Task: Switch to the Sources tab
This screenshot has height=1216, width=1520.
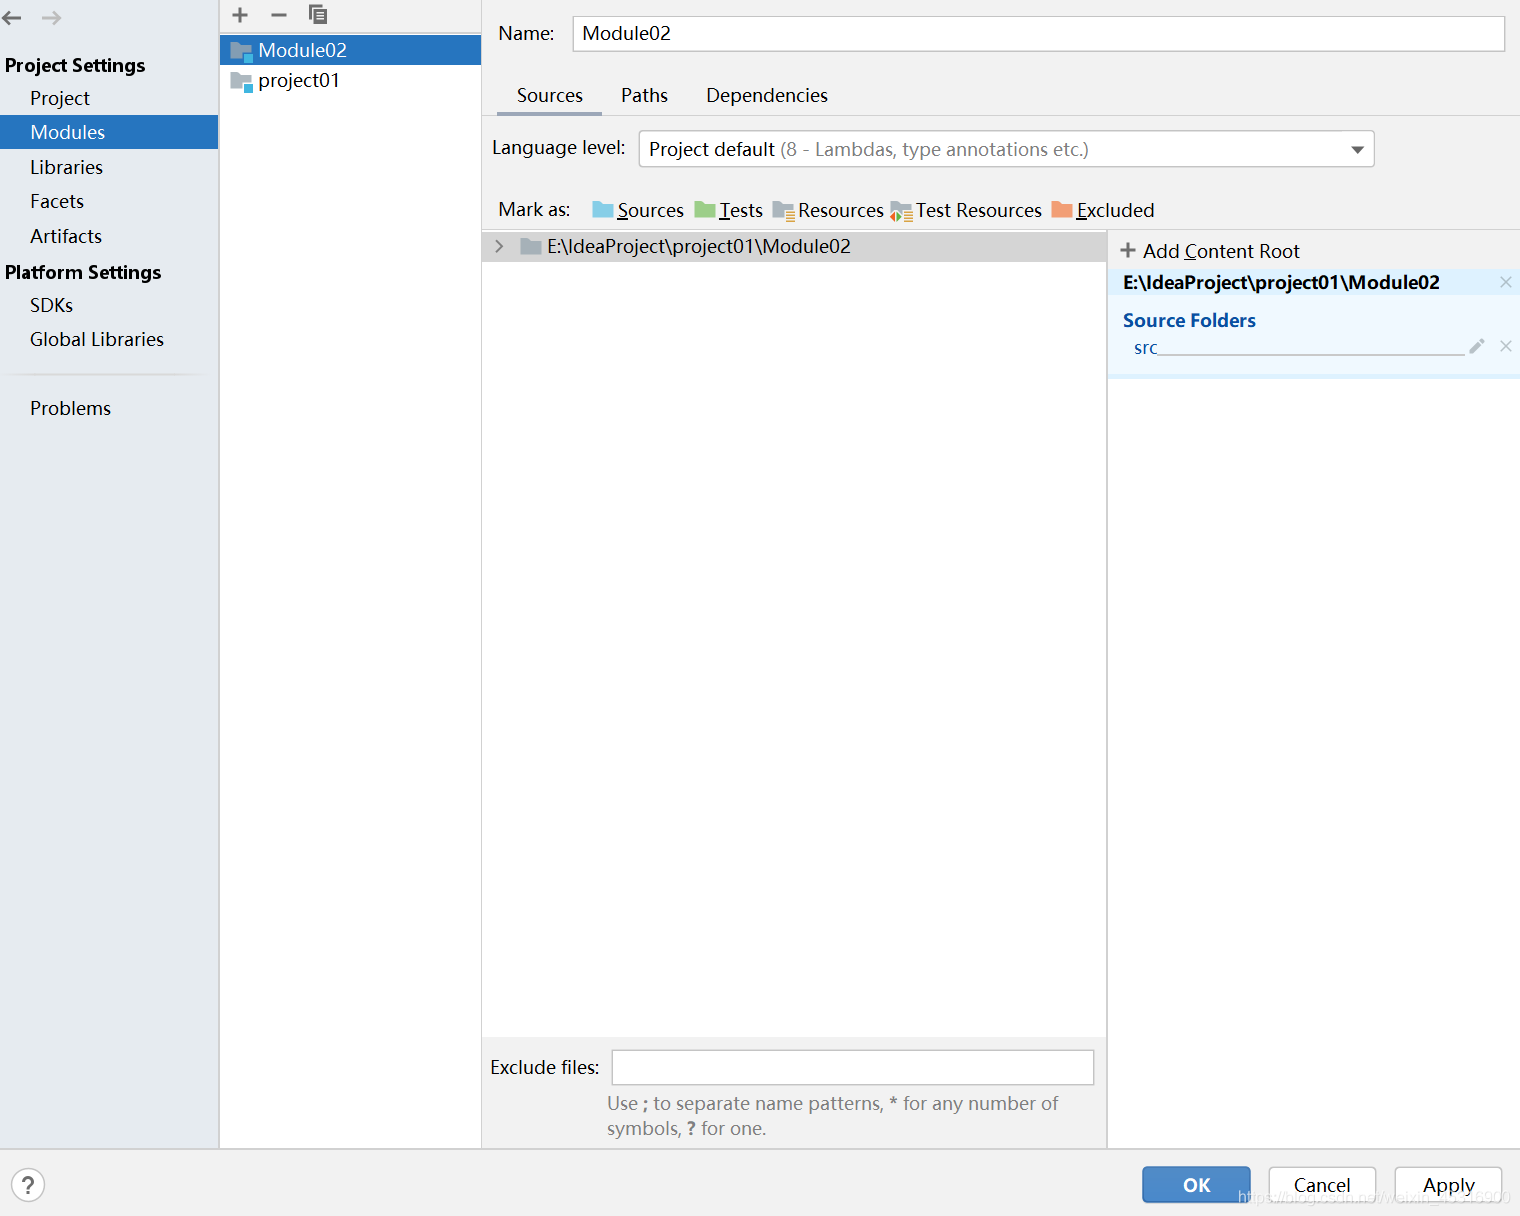Action: click(x=549, y=95)
